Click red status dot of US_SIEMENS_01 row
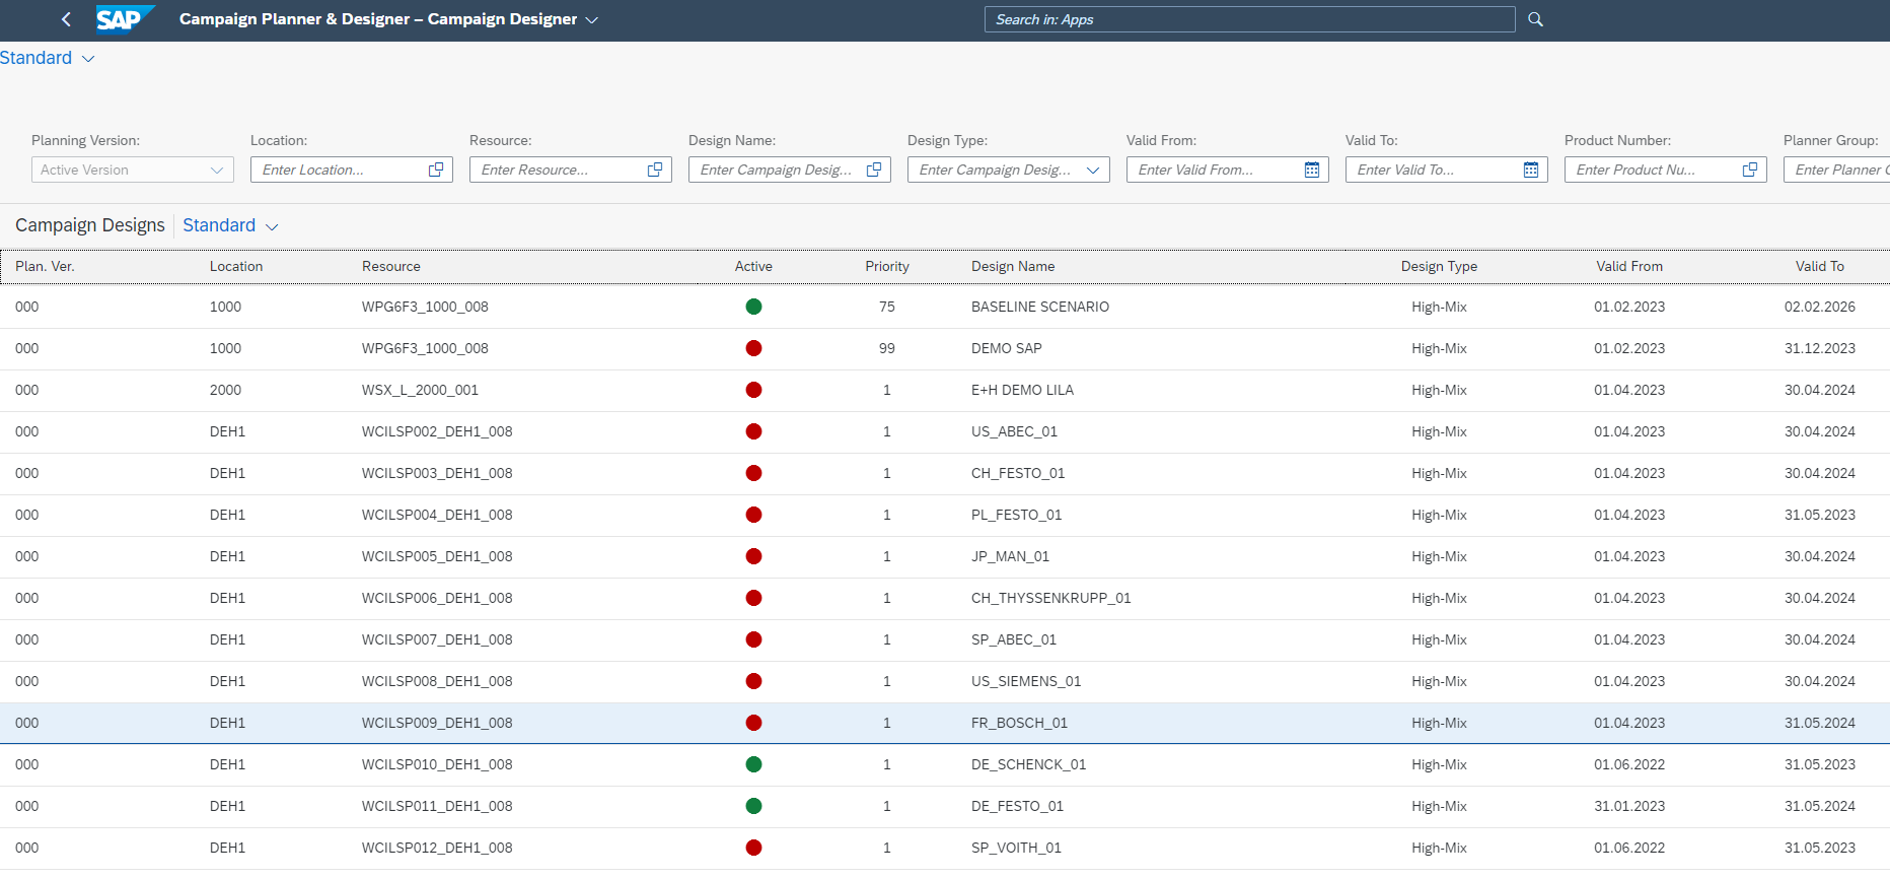This screenshot has height=878, width=1890. tap(754, 681)
